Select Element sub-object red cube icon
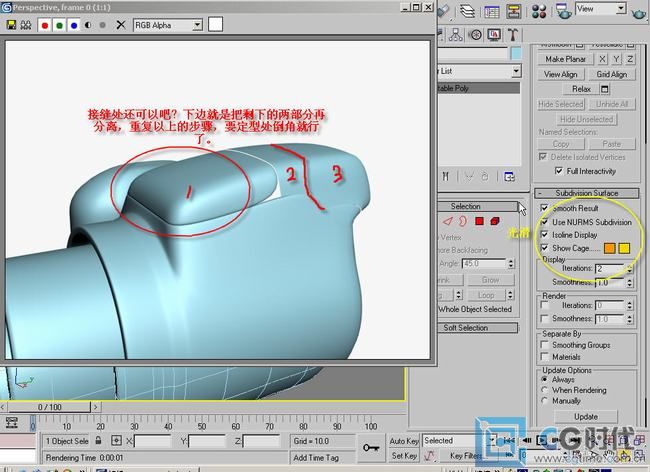The width and height of the screenshot is (650, 472). tap(495, 221)
